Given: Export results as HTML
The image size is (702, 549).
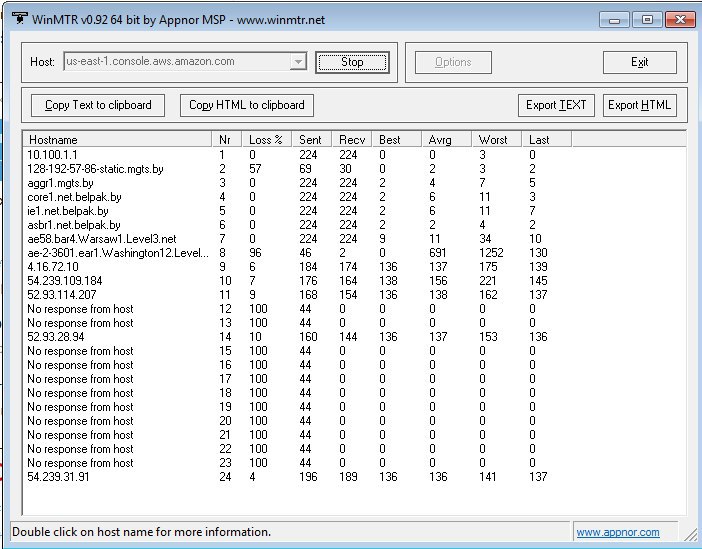Looking at the screenshot, I should 639,105.
